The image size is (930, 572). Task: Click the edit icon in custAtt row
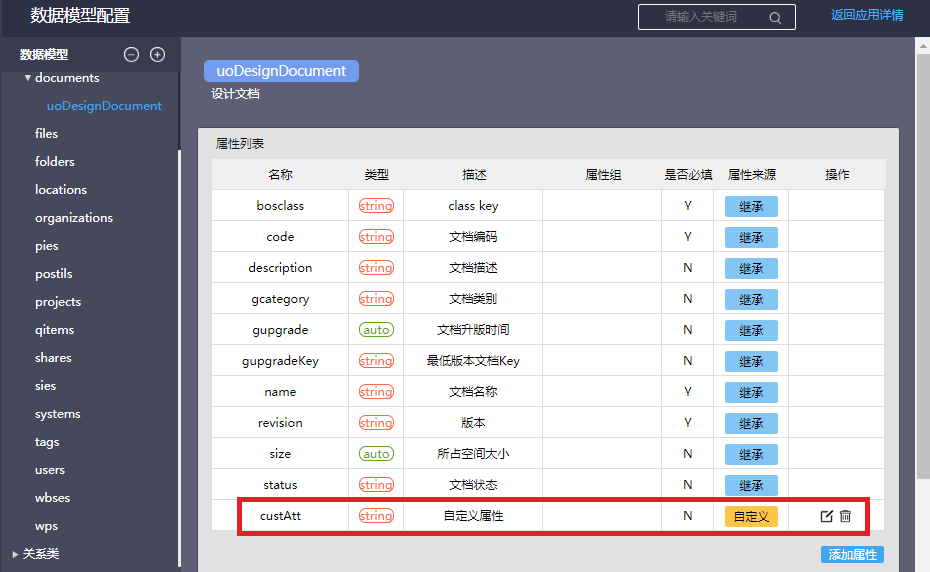(x=826, y=516)
